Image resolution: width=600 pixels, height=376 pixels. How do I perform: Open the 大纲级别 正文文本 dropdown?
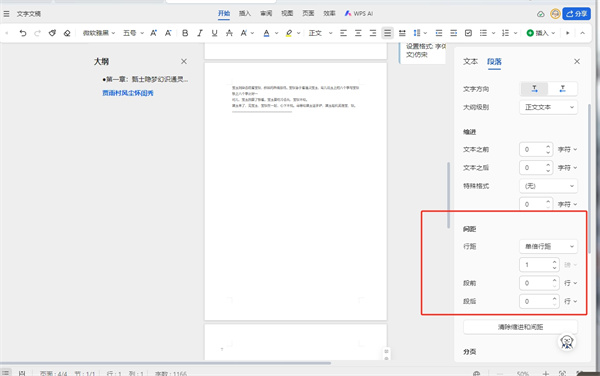point(548,107)
